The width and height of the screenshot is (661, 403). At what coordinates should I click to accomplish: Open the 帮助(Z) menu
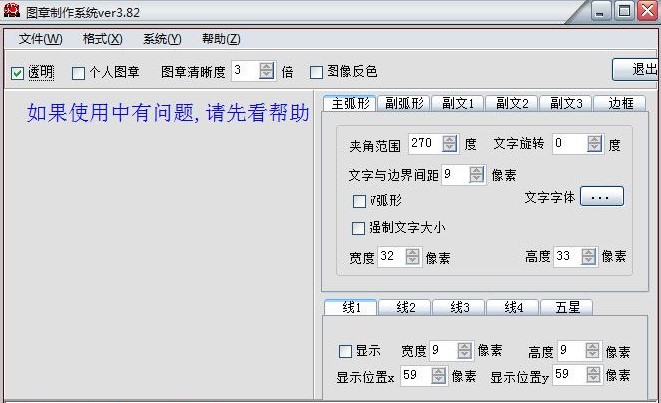[x=221, y=39]
